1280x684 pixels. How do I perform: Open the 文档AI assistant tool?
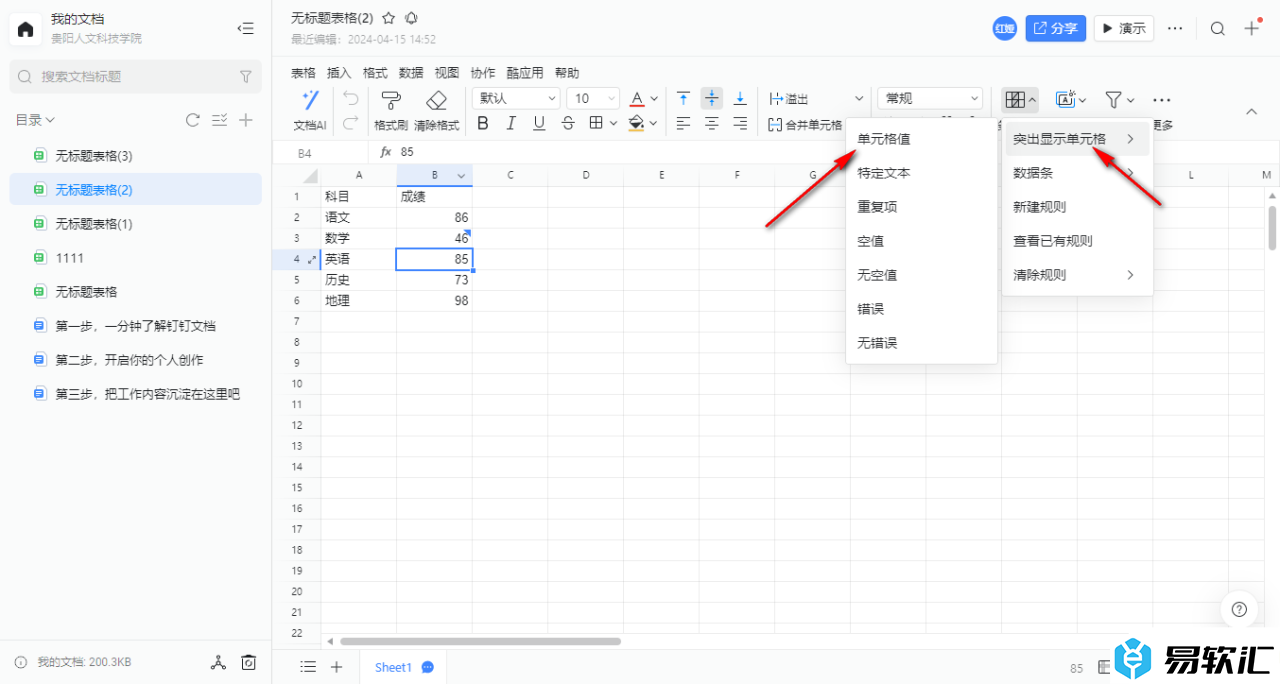pyautogui.click(x=310, y=109)
